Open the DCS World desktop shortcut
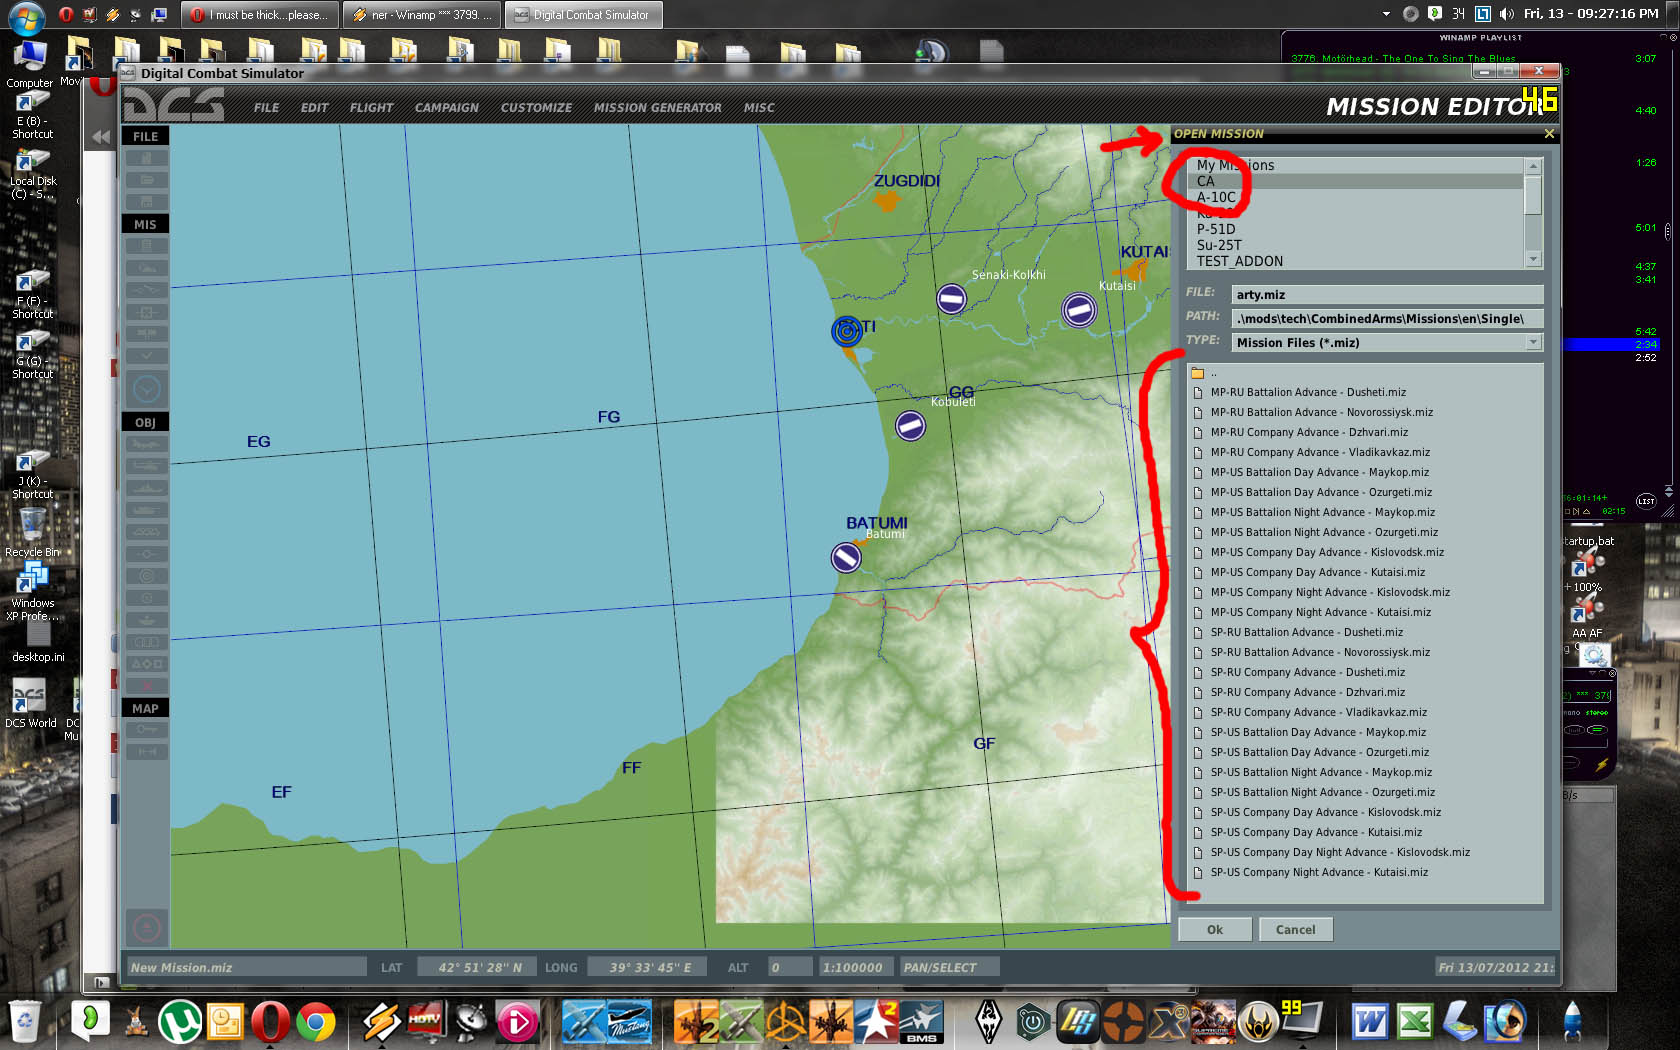 tap(30, 703)
